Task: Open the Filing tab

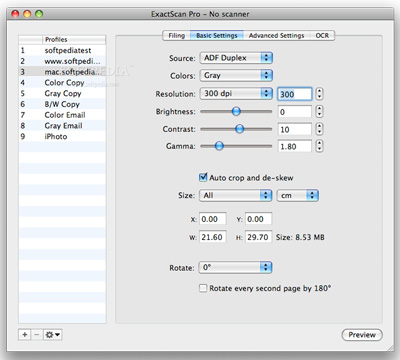Action: pos(176,36)
